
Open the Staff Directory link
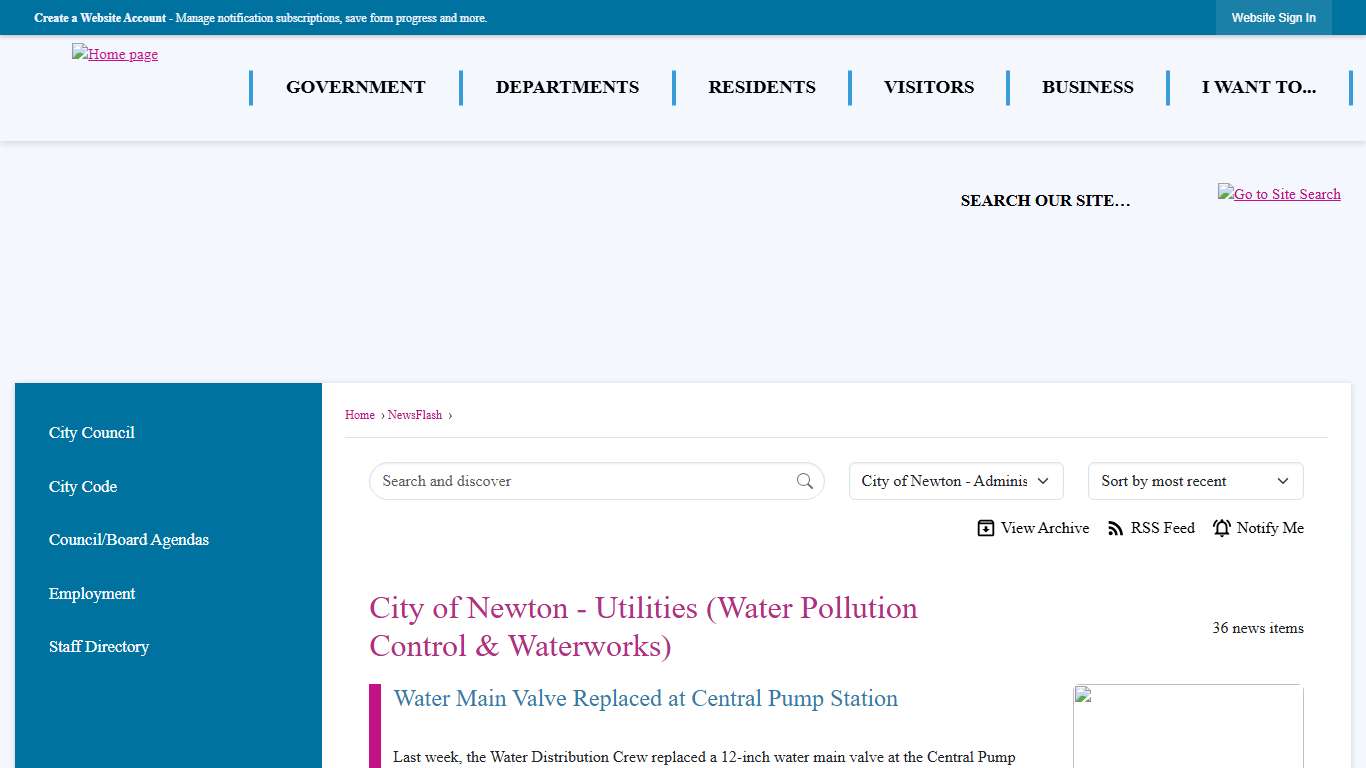click(x=99, y=647)
